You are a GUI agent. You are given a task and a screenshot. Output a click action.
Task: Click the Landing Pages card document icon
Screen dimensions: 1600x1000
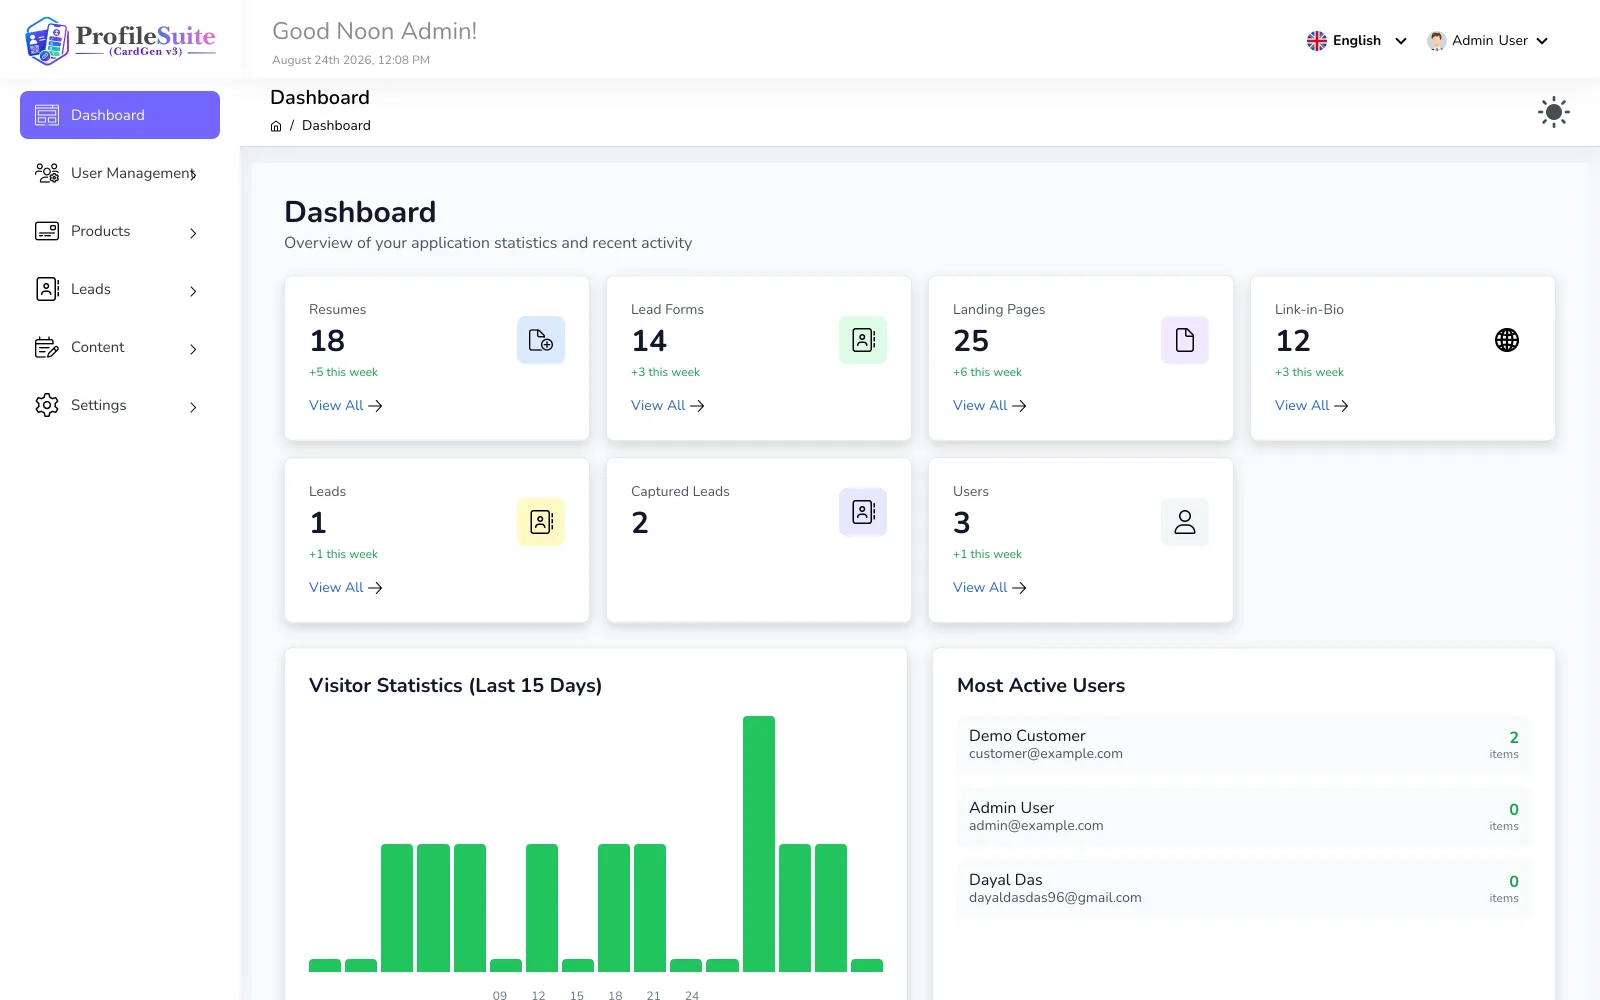(x=1185, y=340)
